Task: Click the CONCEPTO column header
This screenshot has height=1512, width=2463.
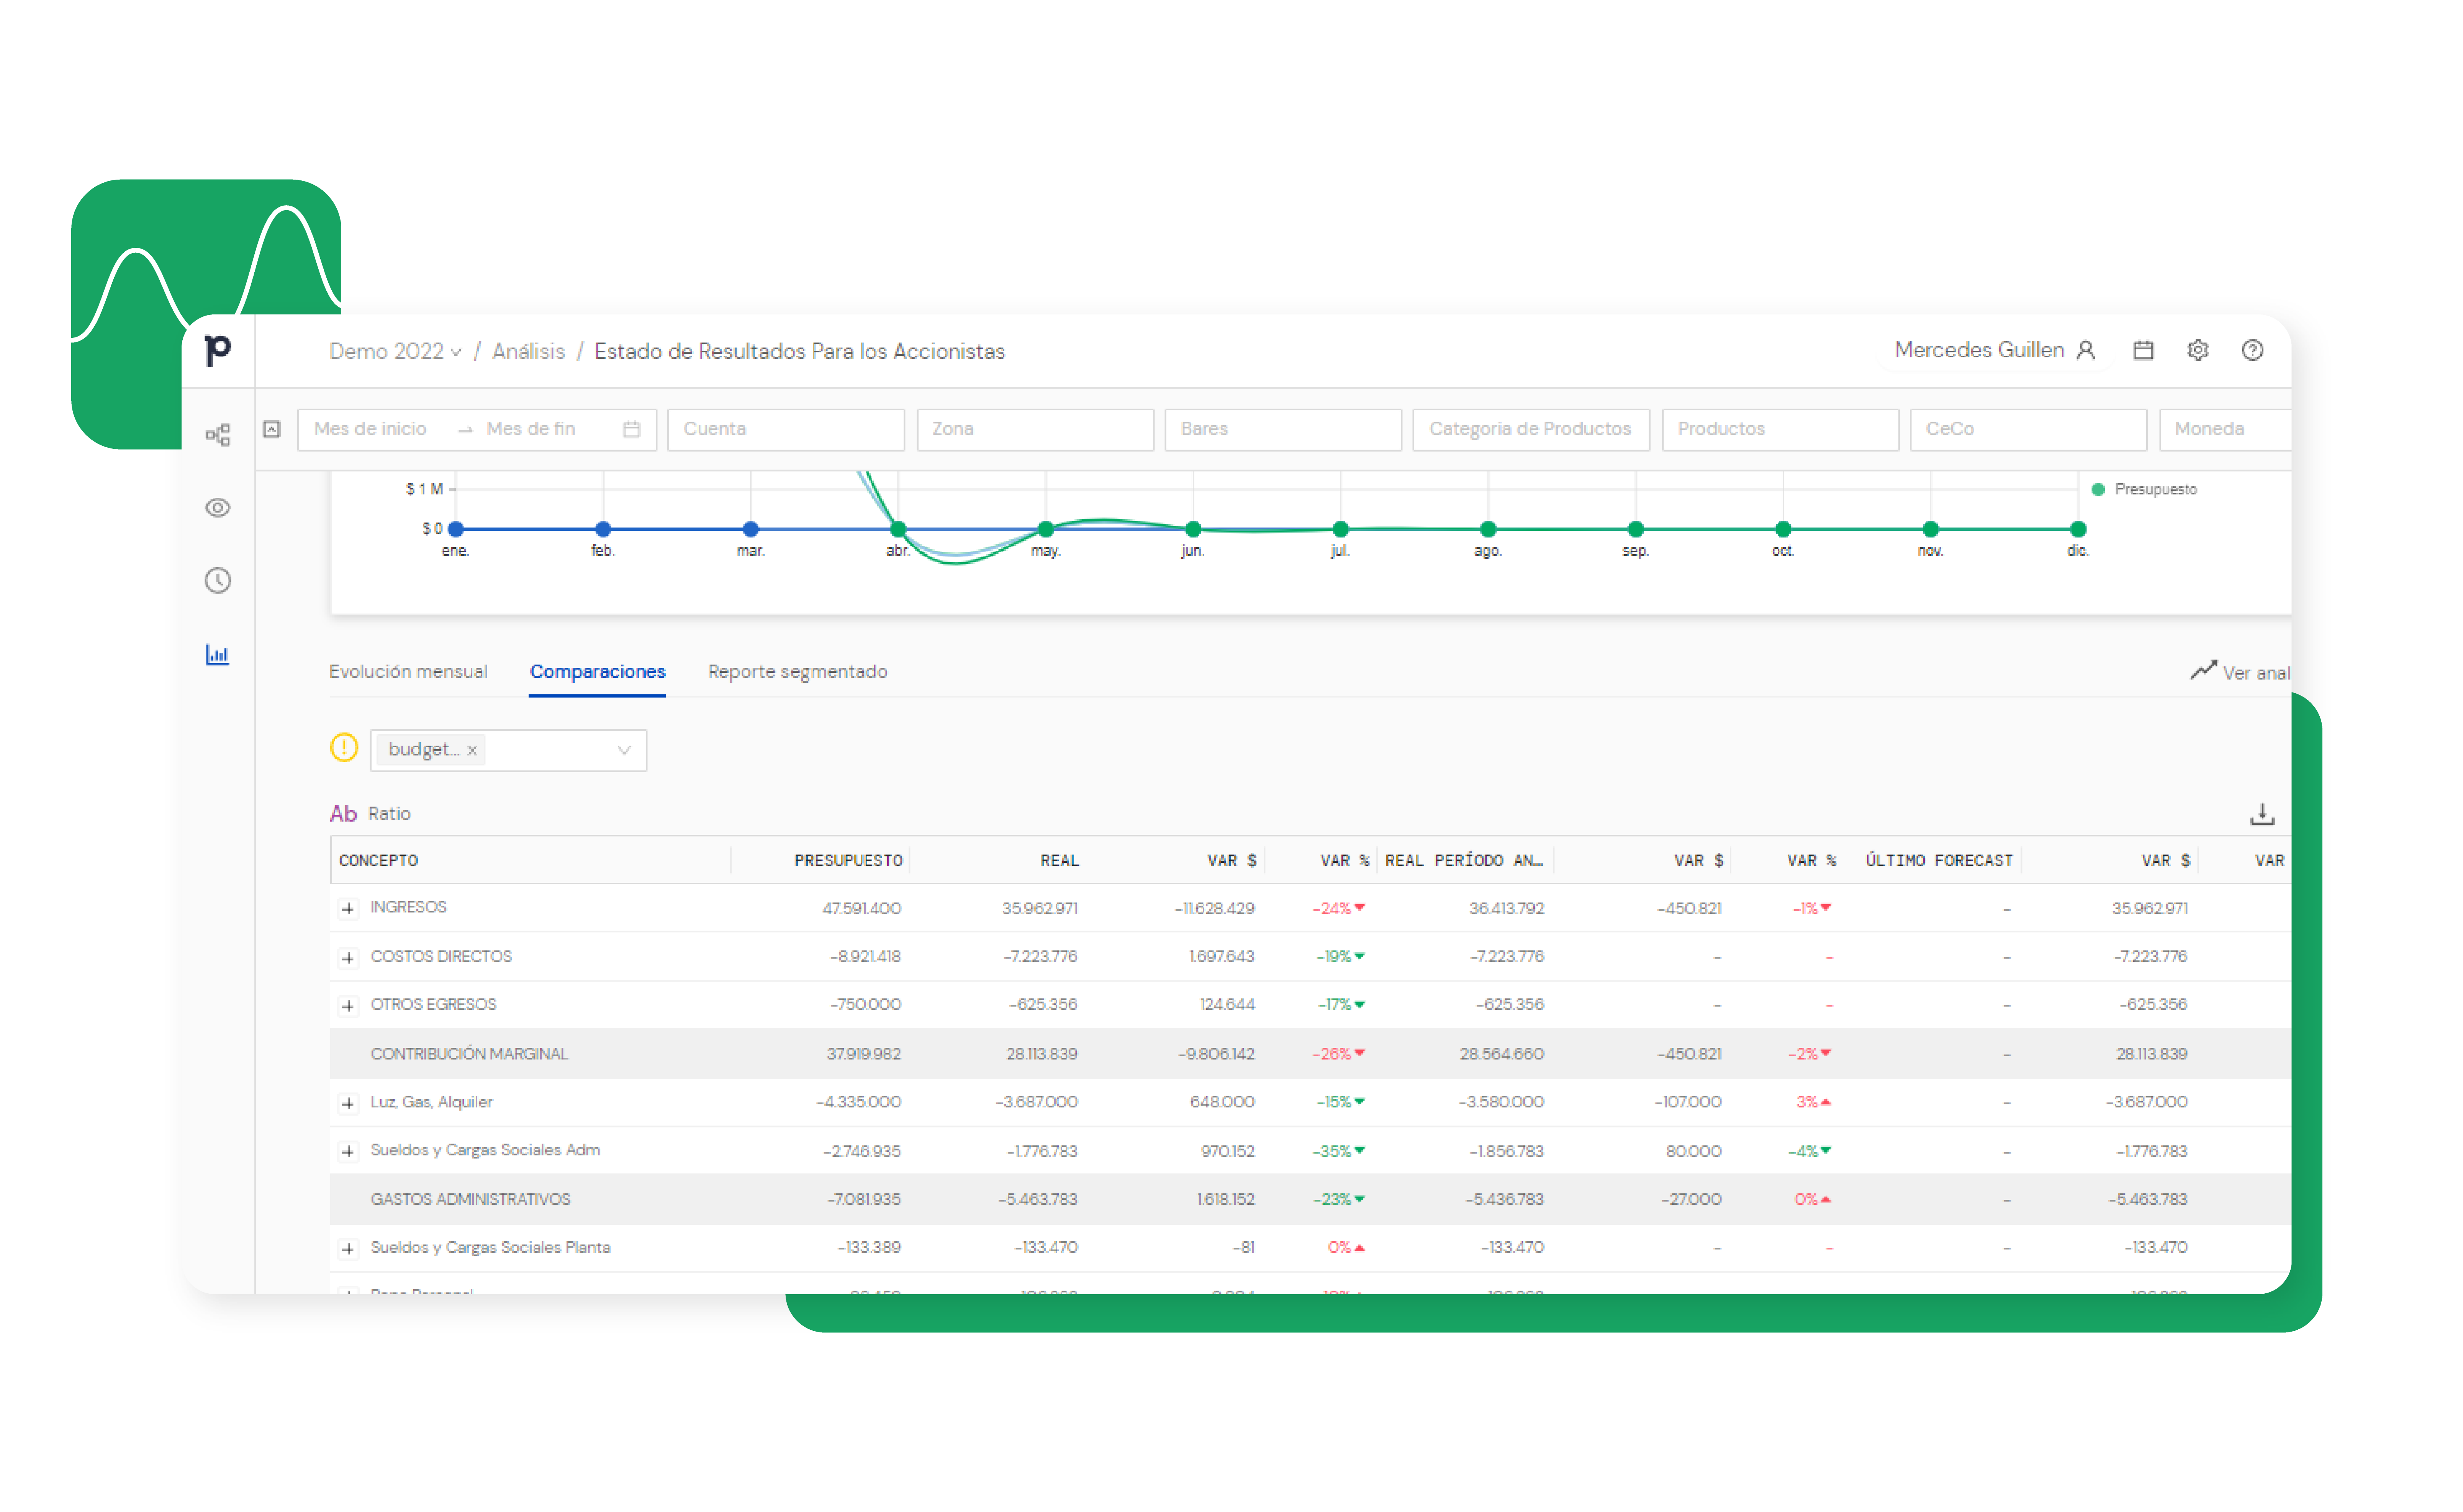Action: click(x=378, y=860)
